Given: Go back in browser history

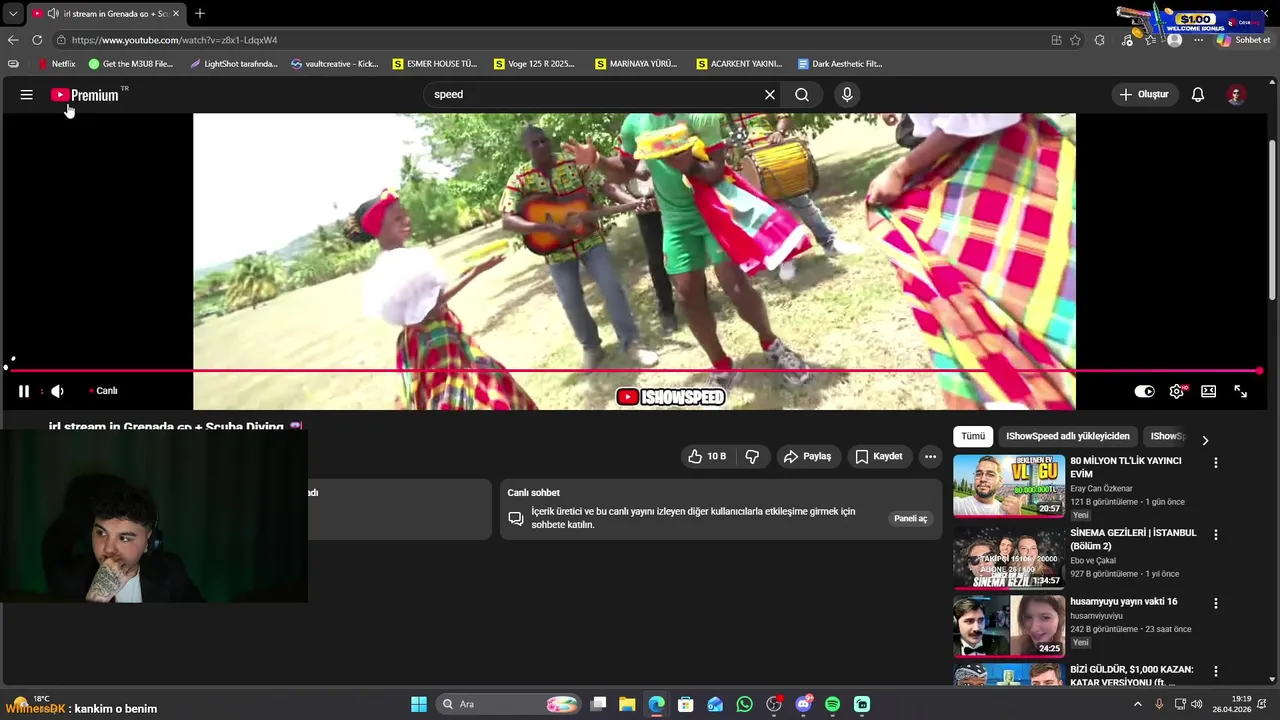Looking at the screenshot, I should pyautogui.click(x=13, y=40).
